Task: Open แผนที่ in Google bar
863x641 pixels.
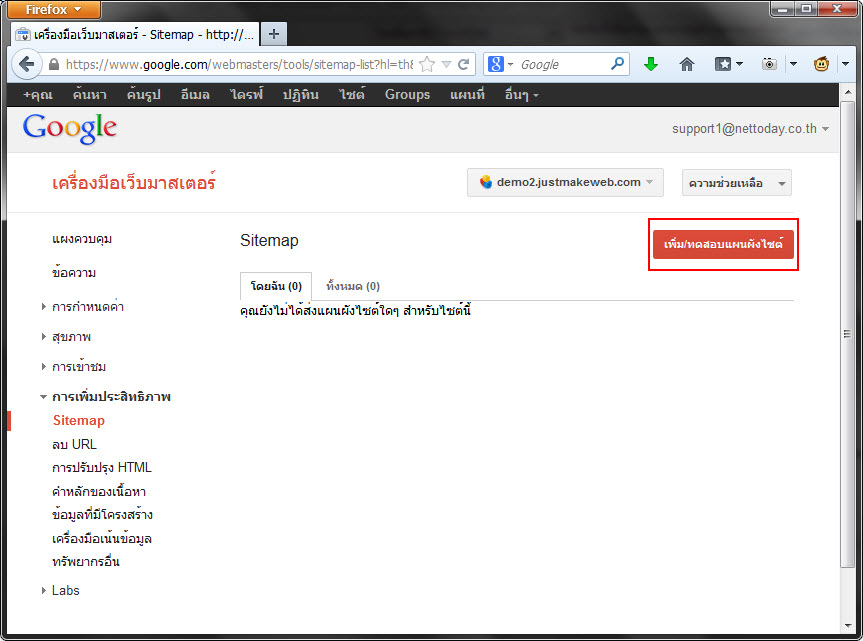Action: pos(467,94)
